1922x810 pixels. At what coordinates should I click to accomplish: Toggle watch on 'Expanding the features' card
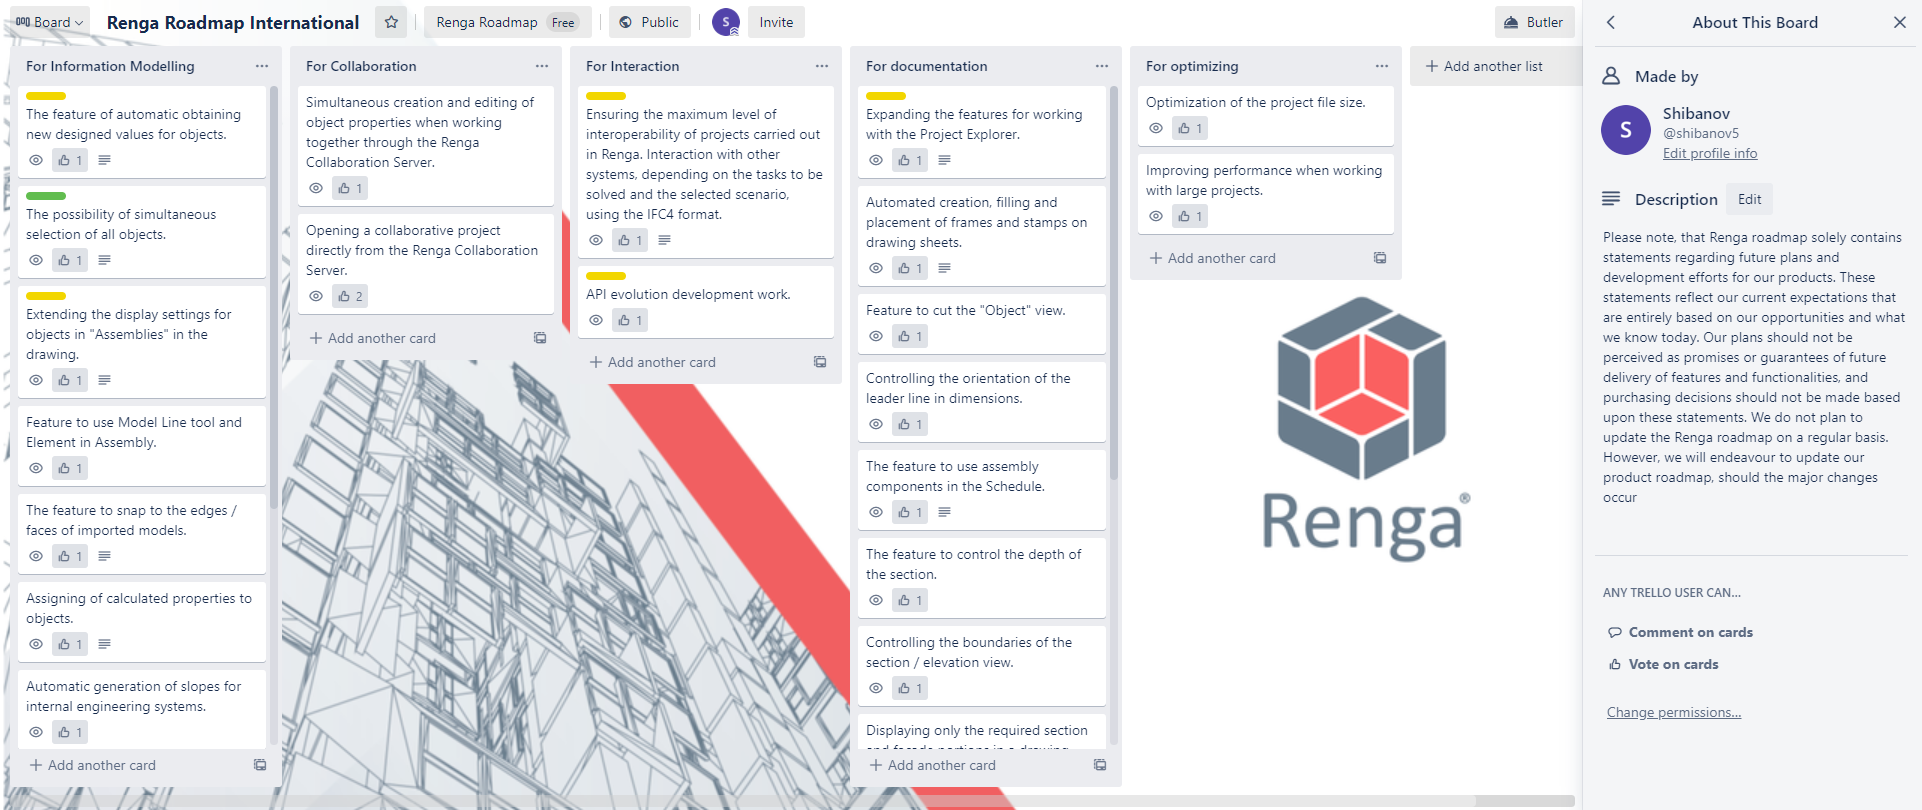pyautogui.click(x=876, y=160)
